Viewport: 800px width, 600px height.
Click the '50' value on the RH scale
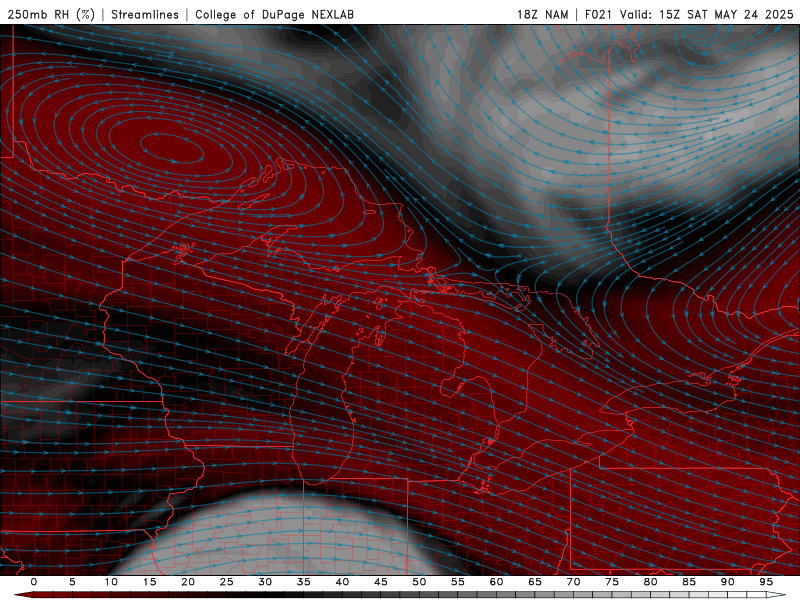419,582
